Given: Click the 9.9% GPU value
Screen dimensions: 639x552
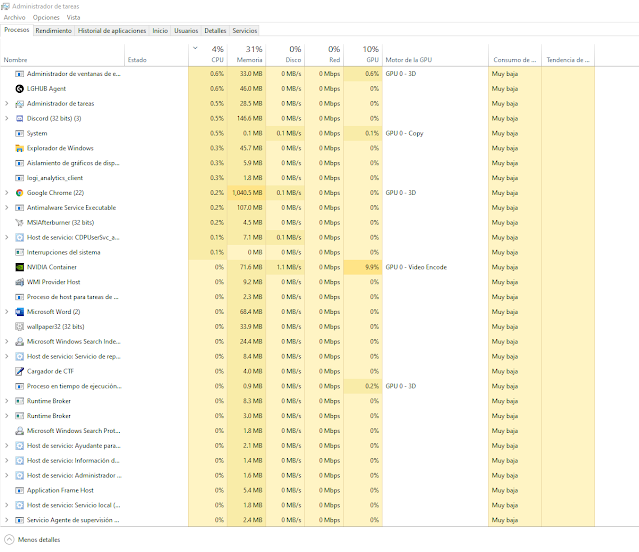Looking at the screenshot, I should coord(372,267).
